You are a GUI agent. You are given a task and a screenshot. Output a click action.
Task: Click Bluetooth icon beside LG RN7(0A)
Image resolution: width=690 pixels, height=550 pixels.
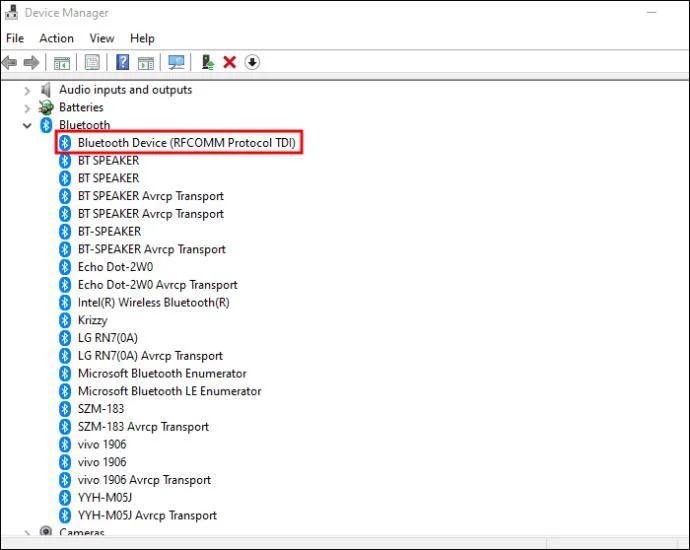pyautogui.click(x=65, y=338)
